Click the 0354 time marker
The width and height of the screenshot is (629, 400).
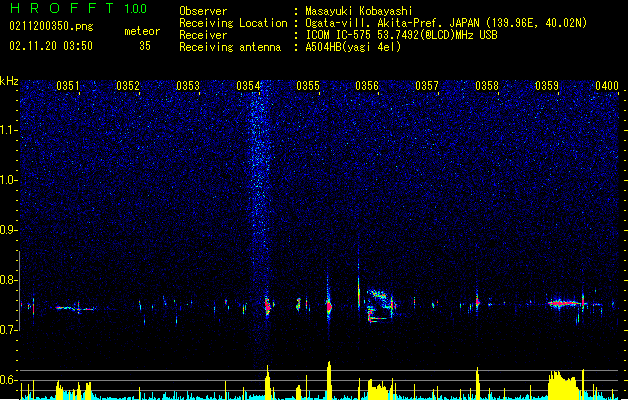click(x=248, y=85)
